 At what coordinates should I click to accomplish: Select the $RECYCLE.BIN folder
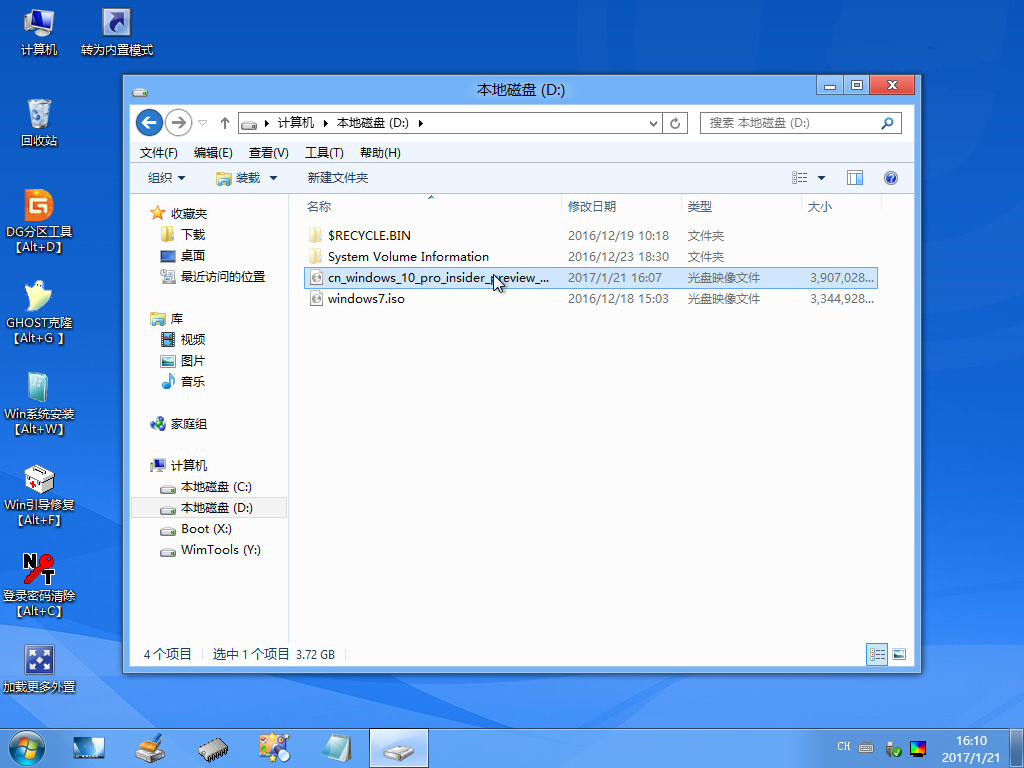coord(590,236)
